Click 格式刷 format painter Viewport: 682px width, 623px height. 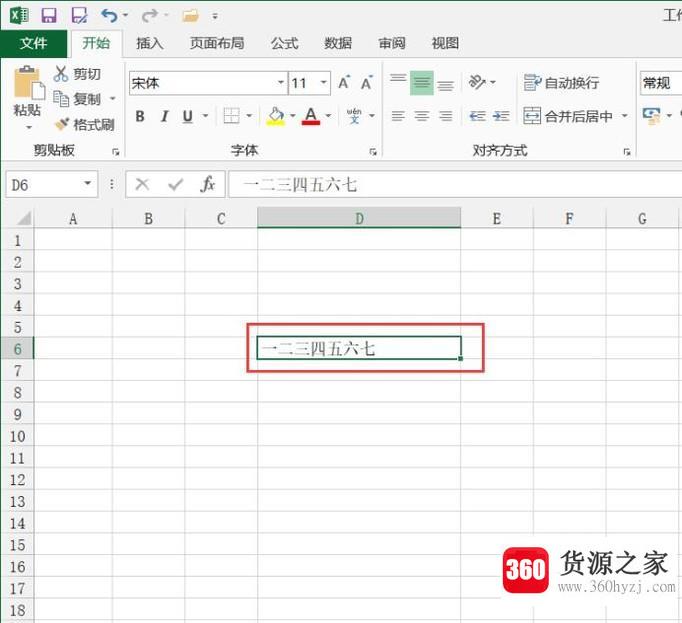85,125
